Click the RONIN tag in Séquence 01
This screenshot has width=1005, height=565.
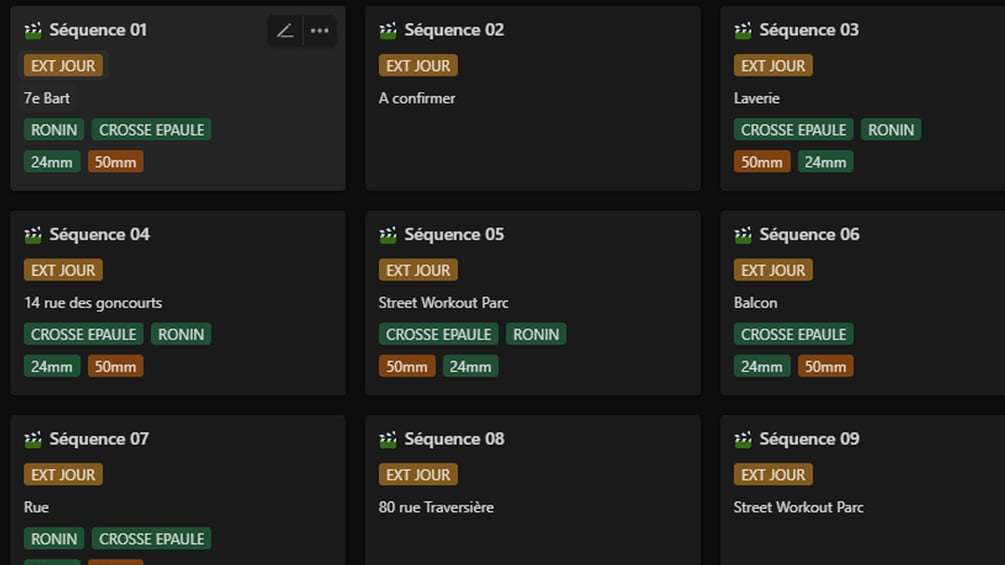pyautogui.click(x=54, y=129)
